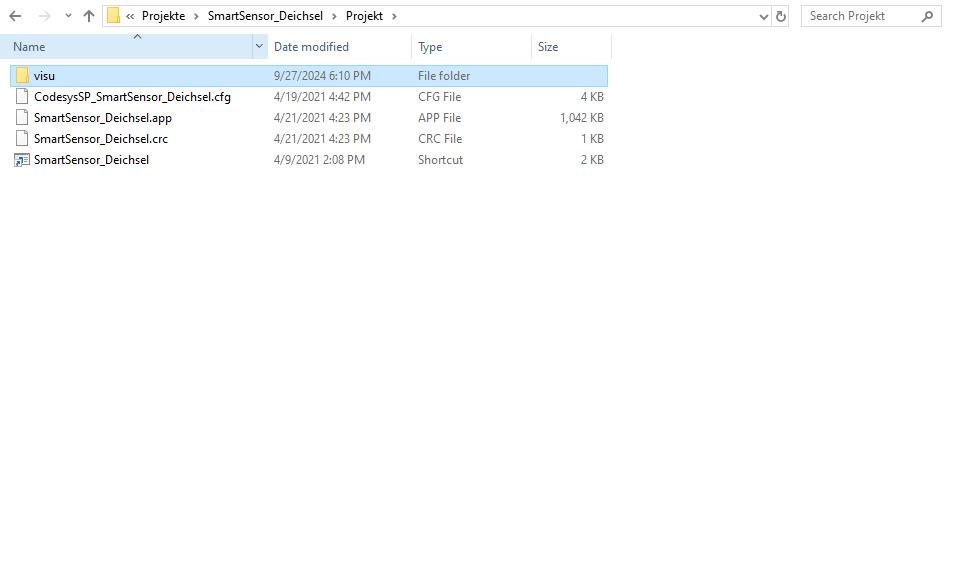Screen dimensions: 953x561
Task: Select SmartSensor_Deichsel.crc file name
Action: [x=101, y=139]
